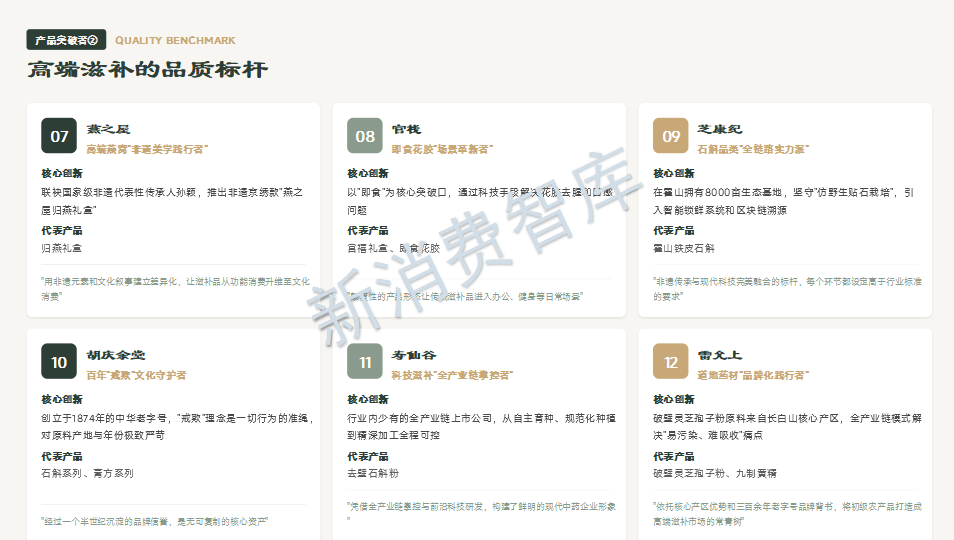The image size is (954, 540).
Task: Select the 寿仙谷 brand name
Action: [x=413, y=355]
